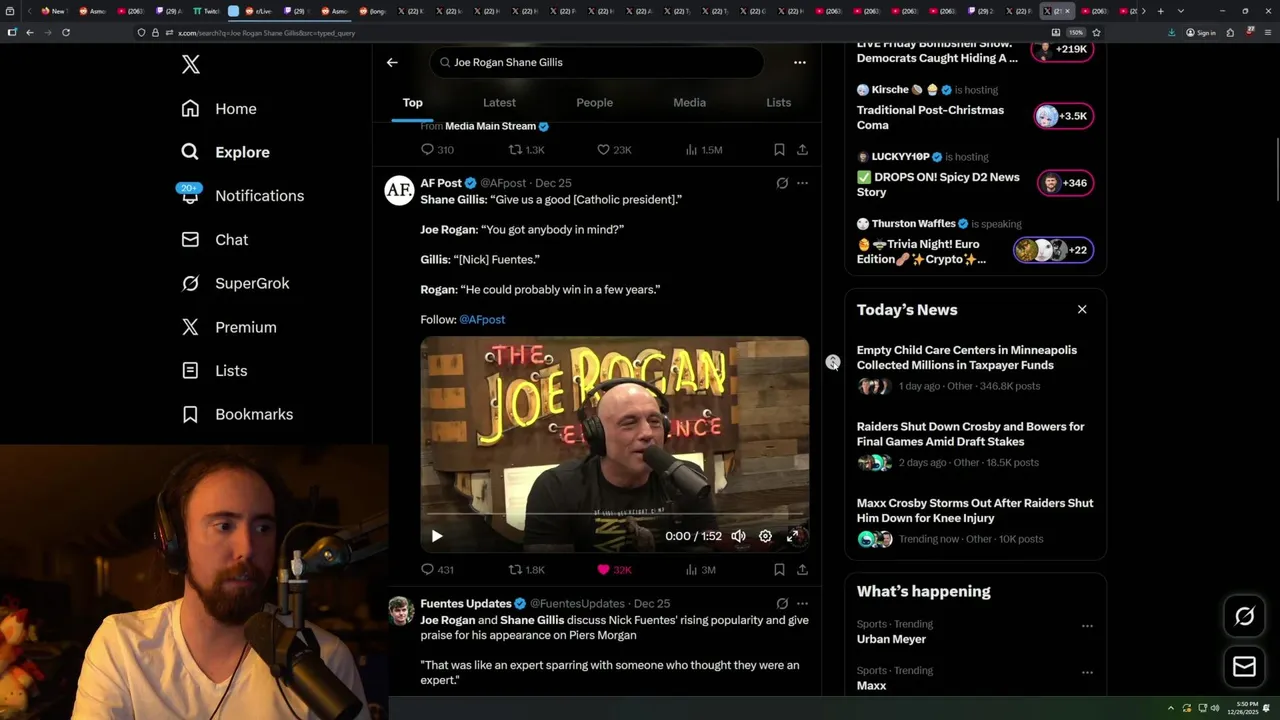Open more options on AF Post tweet

coord(802,183)
